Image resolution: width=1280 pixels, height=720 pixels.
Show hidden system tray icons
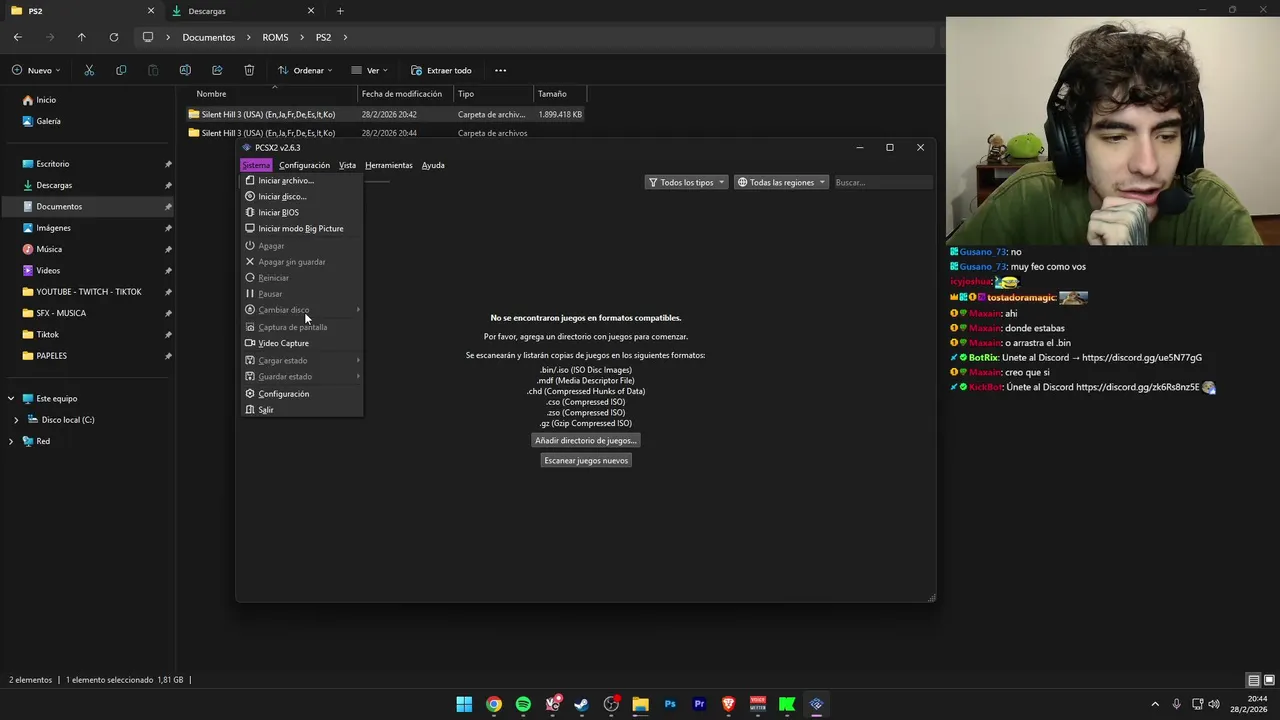coord(1155,704)
